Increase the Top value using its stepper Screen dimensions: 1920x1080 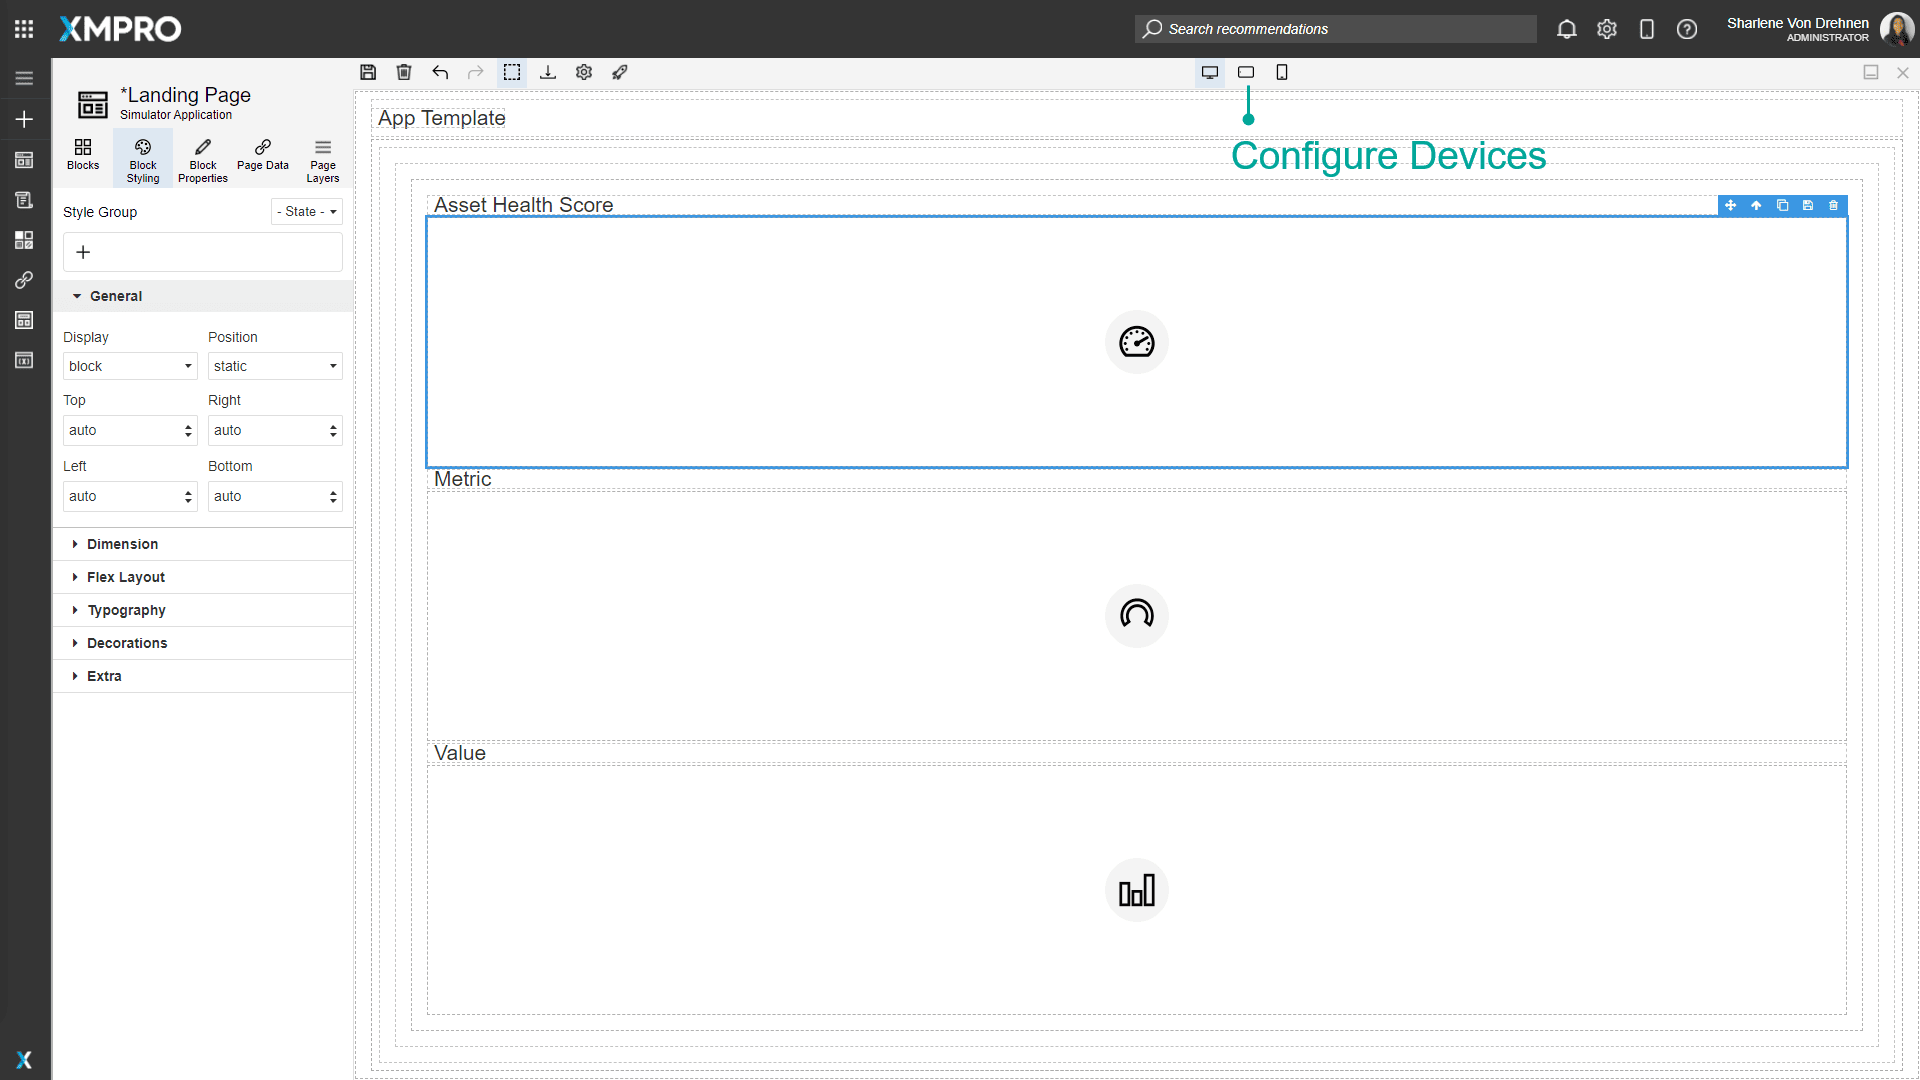(x=188, y=425)
